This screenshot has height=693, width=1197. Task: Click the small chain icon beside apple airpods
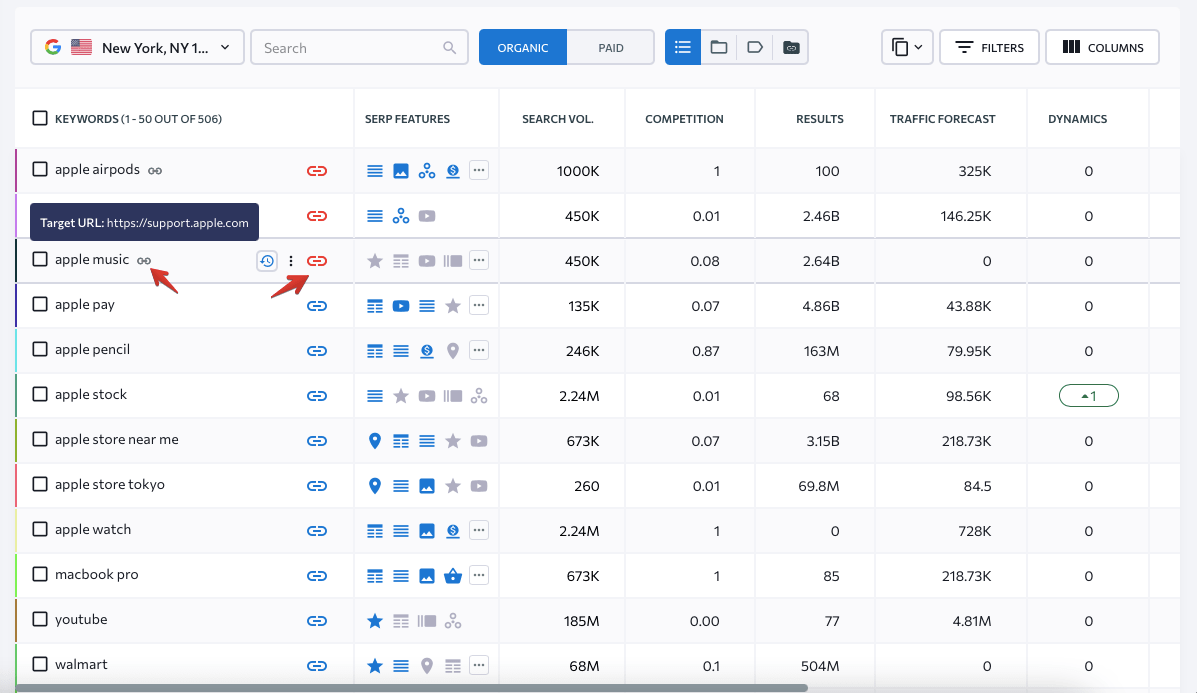pos(154,171)
